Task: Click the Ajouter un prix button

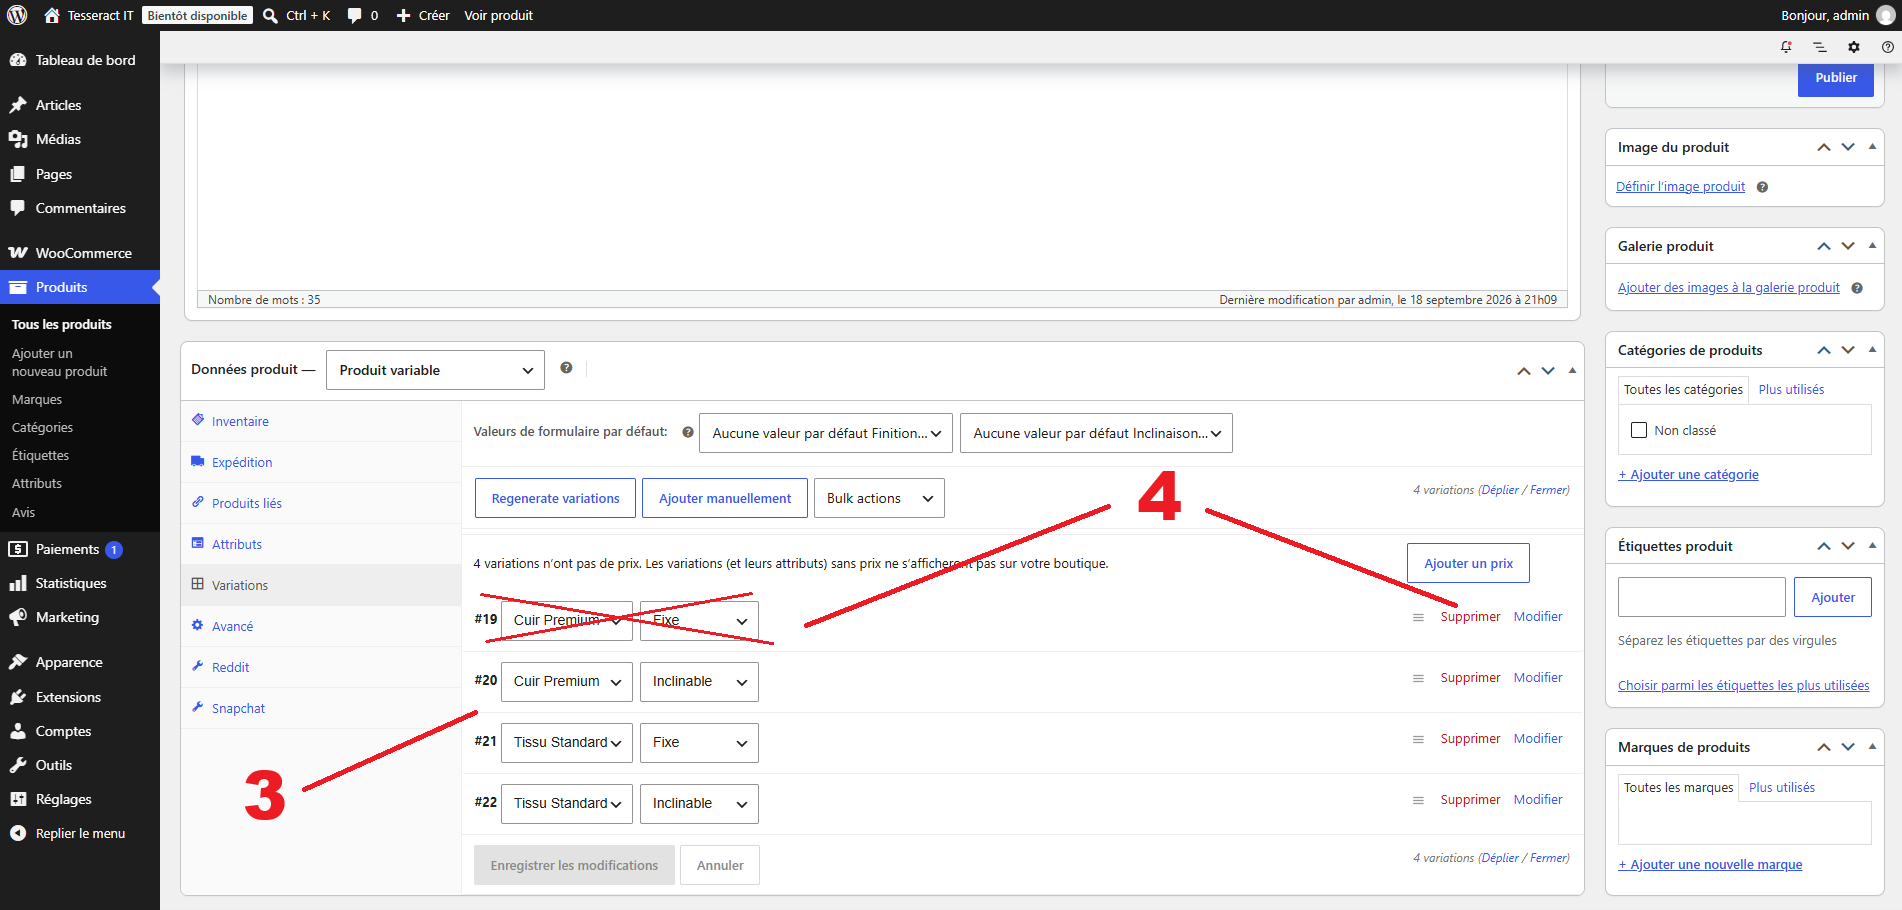Action: click(1468, 563)
